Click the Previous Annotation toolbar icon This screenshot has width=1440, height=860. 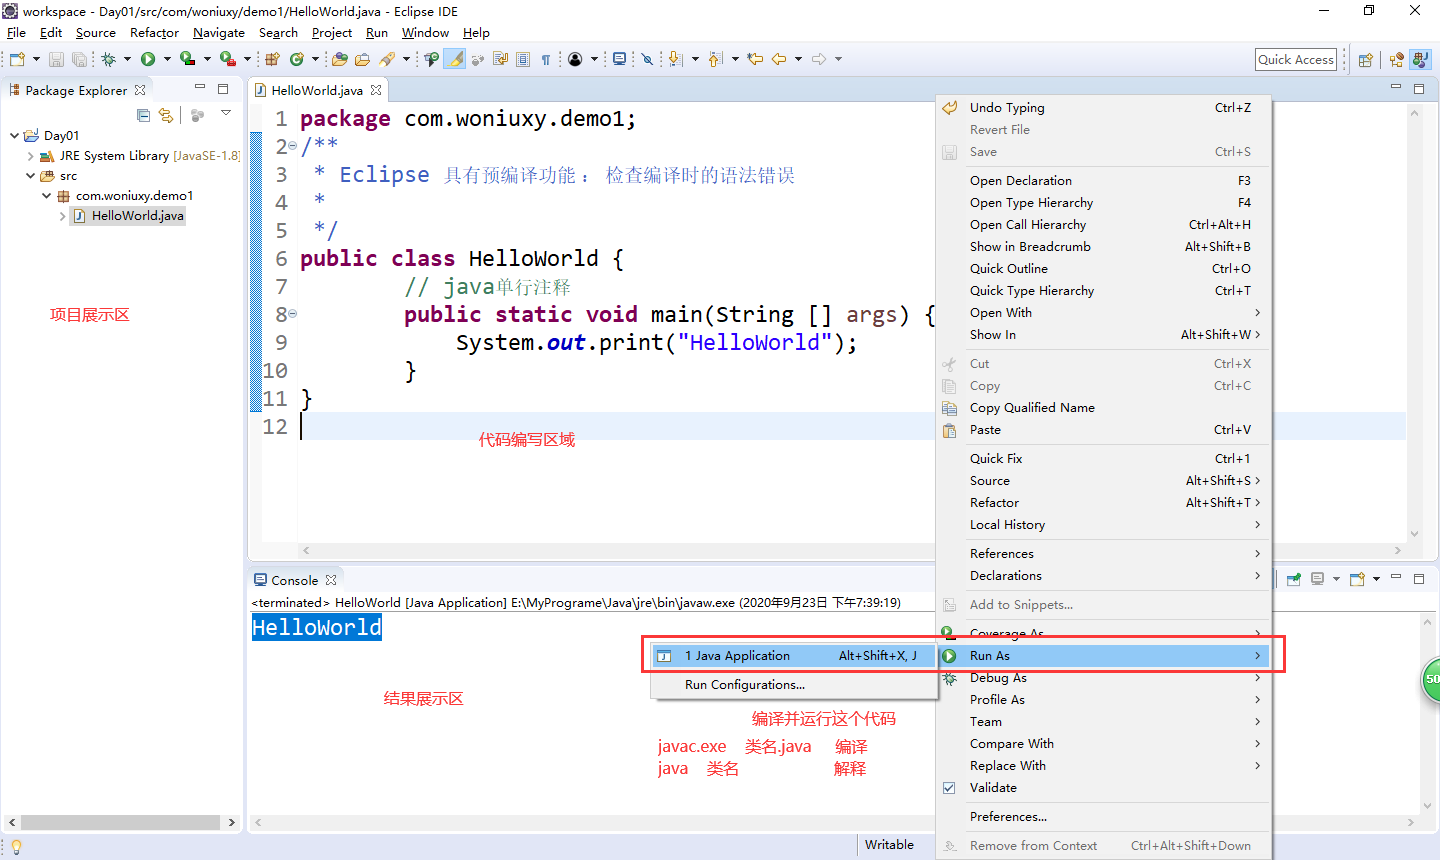point(715,59)
